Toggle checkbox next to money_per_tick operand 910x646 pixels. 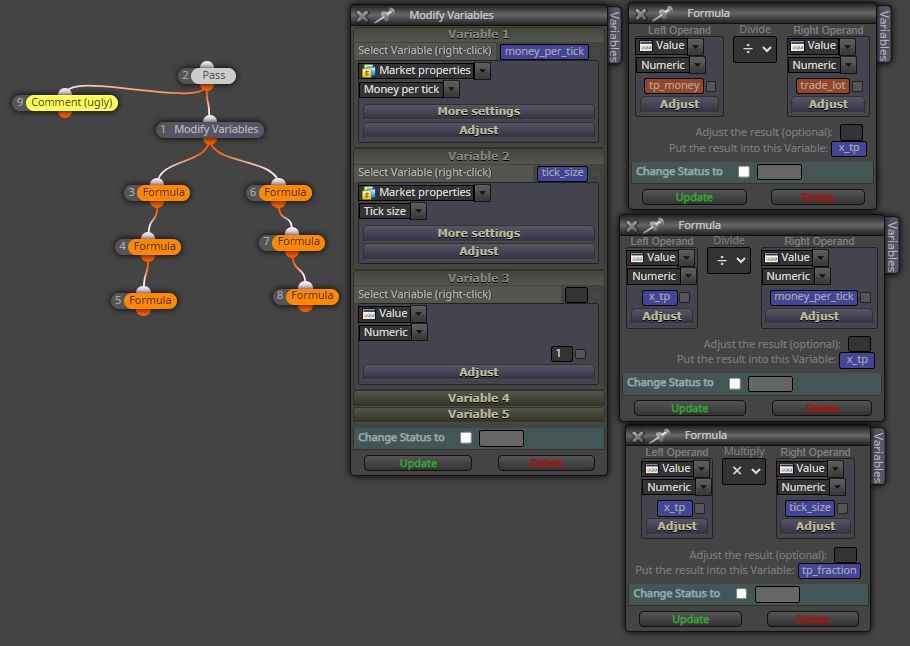pos(865,298)
